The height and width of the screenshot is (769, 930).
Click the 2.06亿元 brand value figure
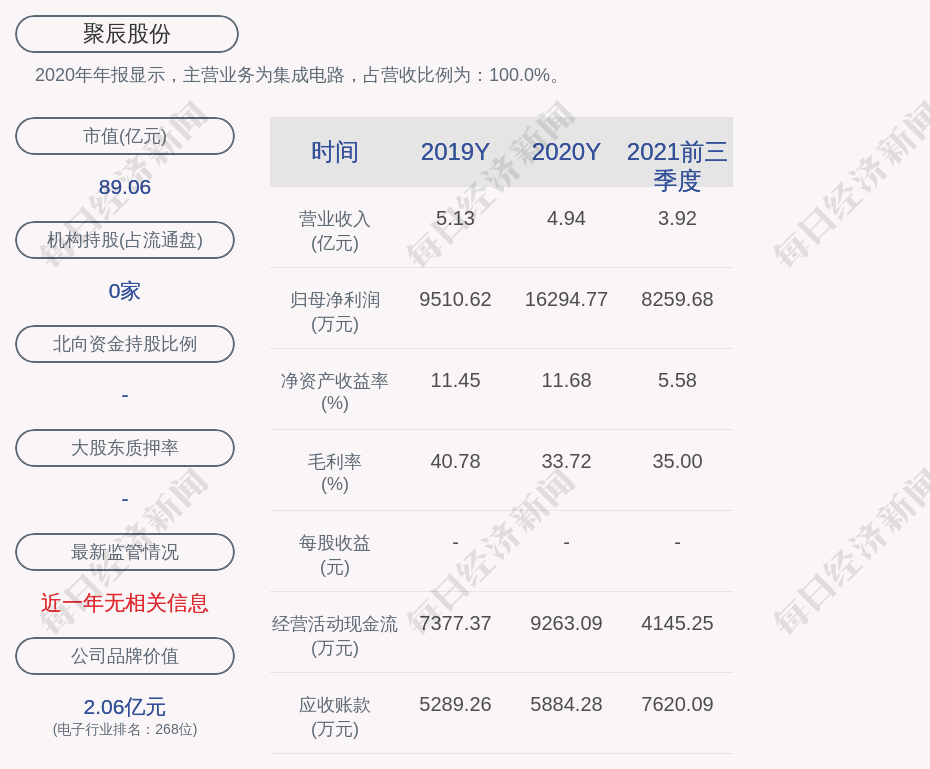click(x=125, y=707)
